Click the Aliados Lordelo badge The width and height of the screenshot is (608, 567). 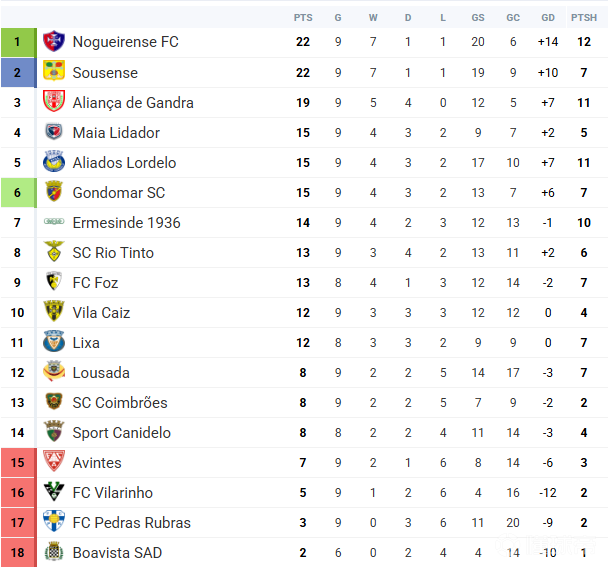(x=54, y=162)
